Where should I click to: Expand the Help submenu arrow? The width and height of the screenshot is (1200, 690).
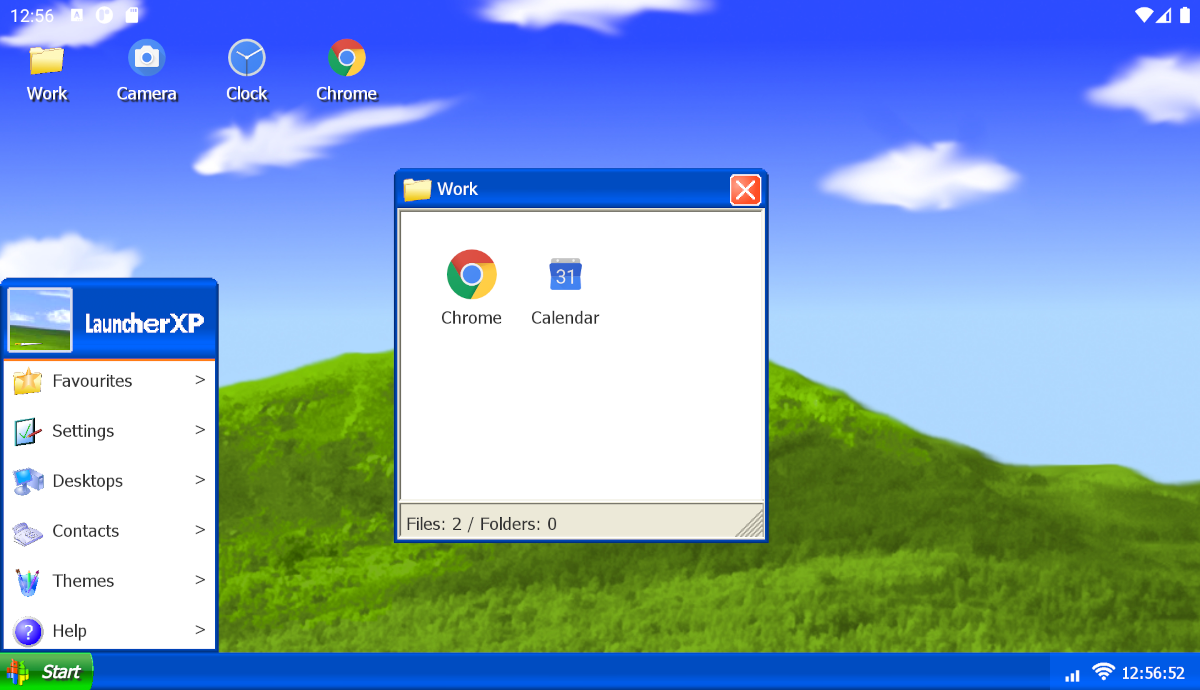coord(200,630)
